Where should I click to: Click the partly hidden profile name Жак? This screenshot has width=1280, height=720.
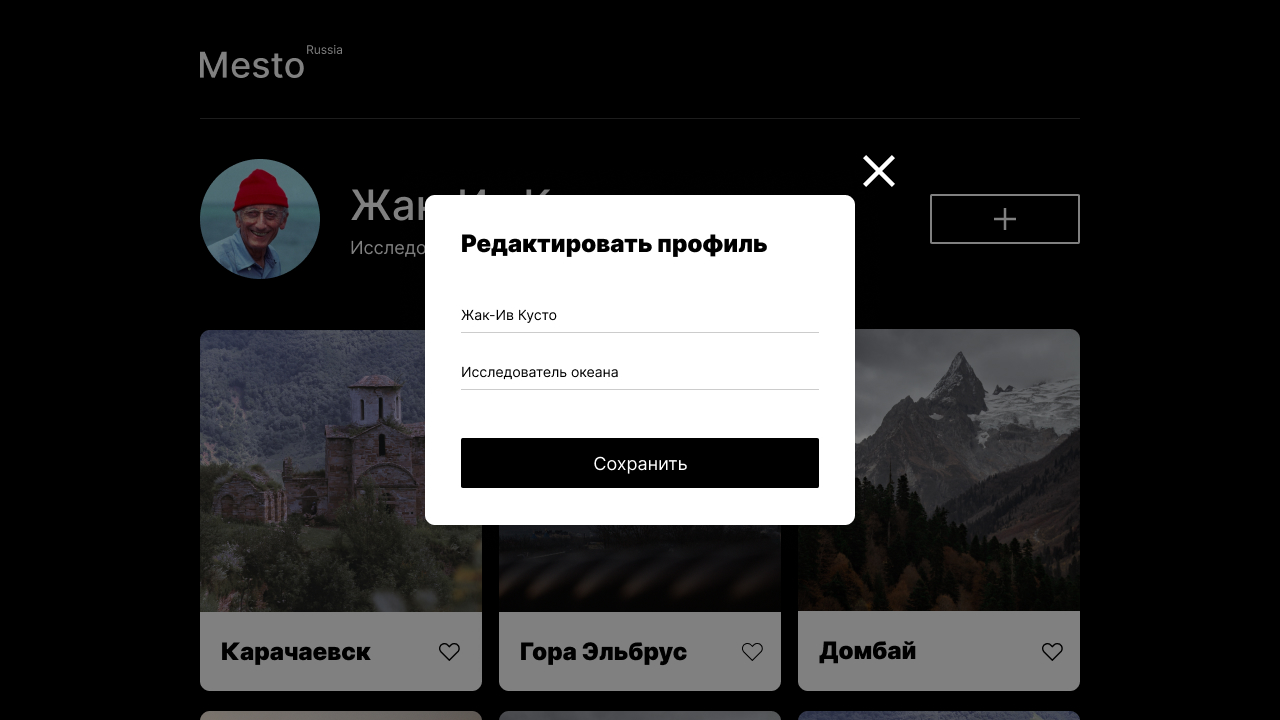coord(387,205)
